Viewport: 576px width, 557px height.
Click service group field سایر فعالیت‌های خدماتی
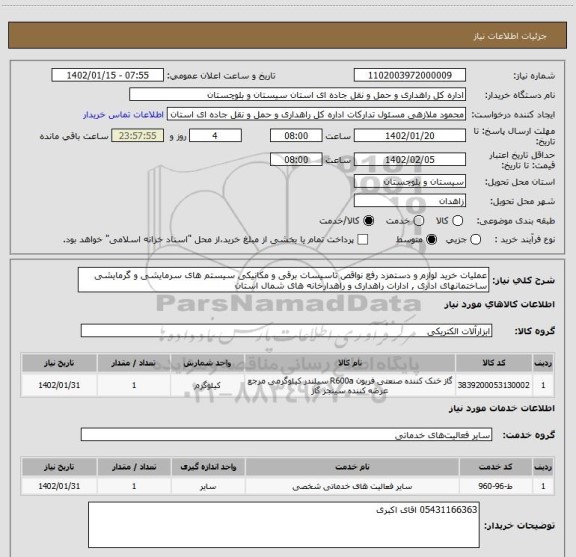(286, 435)
